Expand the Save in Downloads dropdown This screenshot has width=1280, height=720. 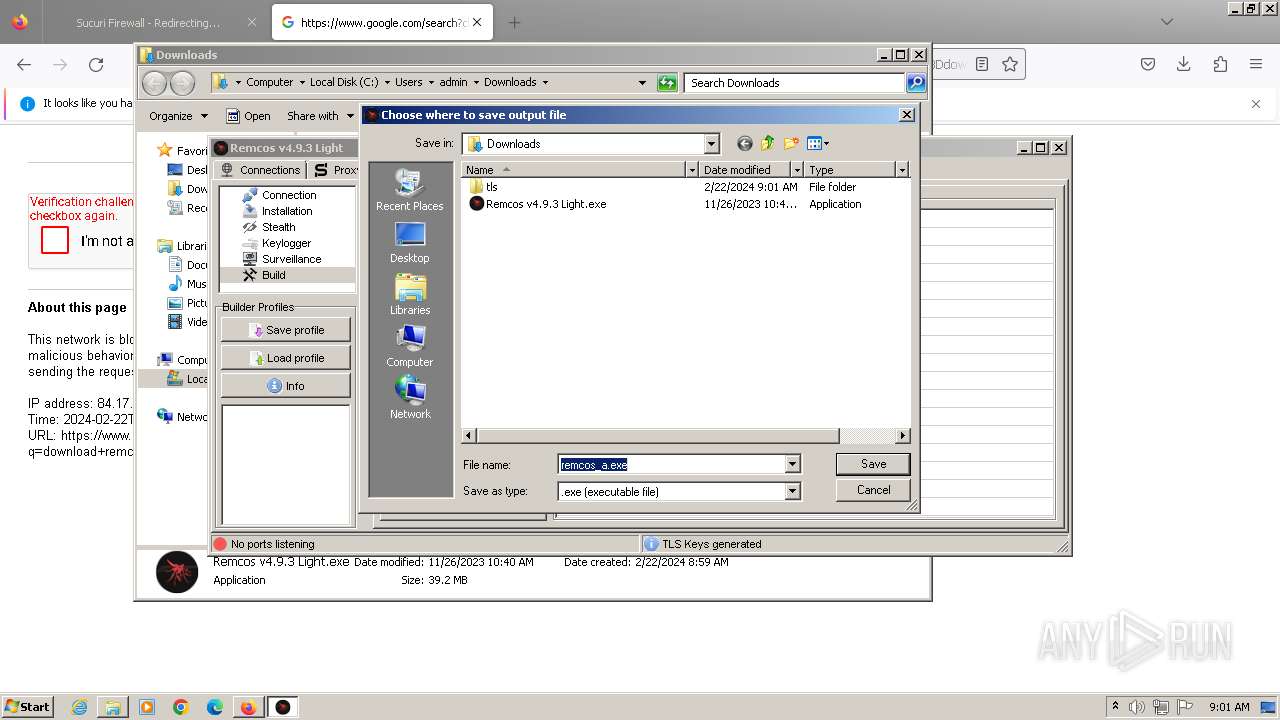click(x=711, y=144)
